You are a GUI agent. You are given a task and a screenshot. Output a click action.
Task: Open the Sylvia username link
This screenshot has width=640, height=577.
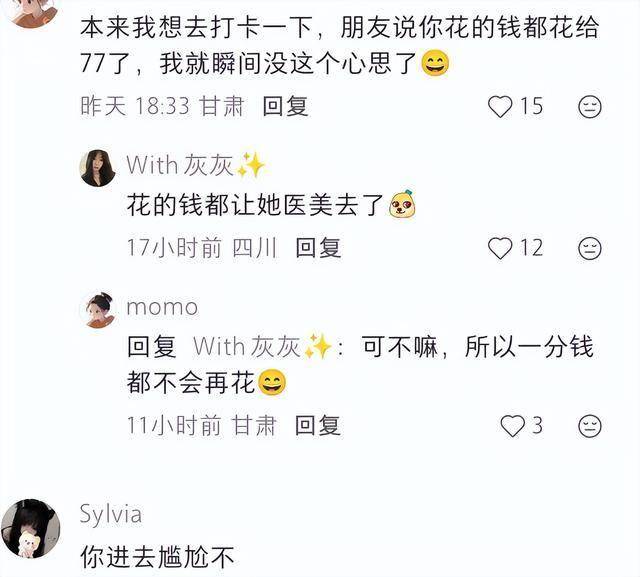point(111,515)
